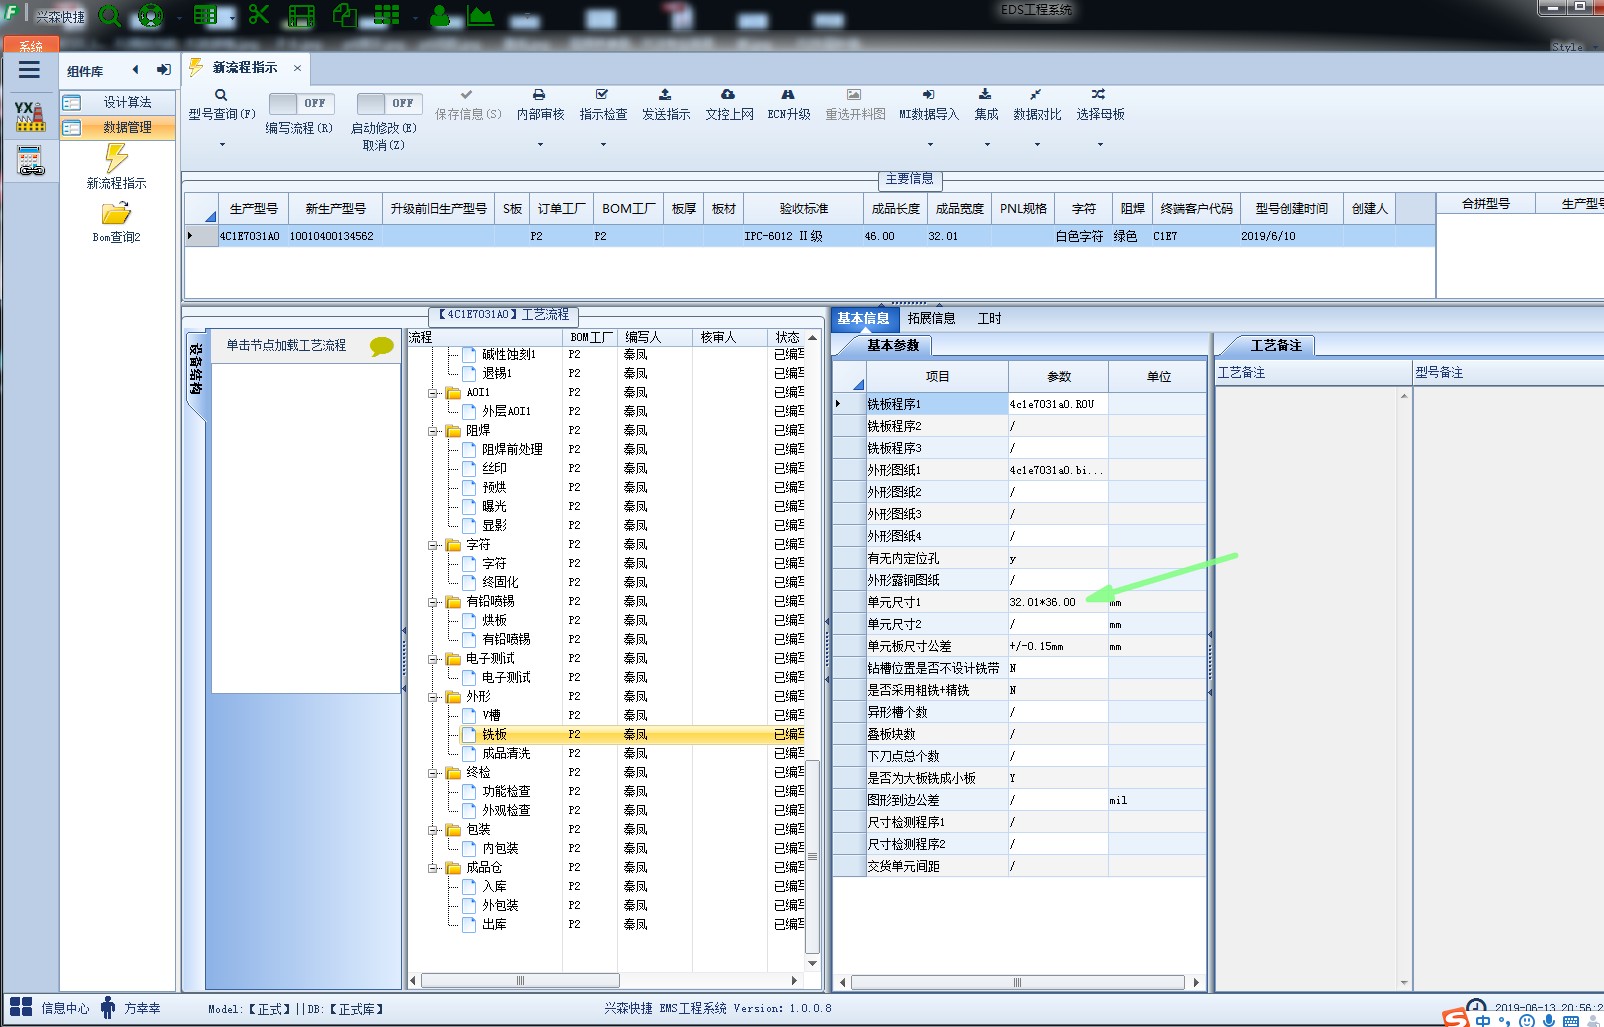The width and height of the screenshot is (1604, 1027).
Task: Toggle the 启动修改(E) OFF switch
Action: 389,103
